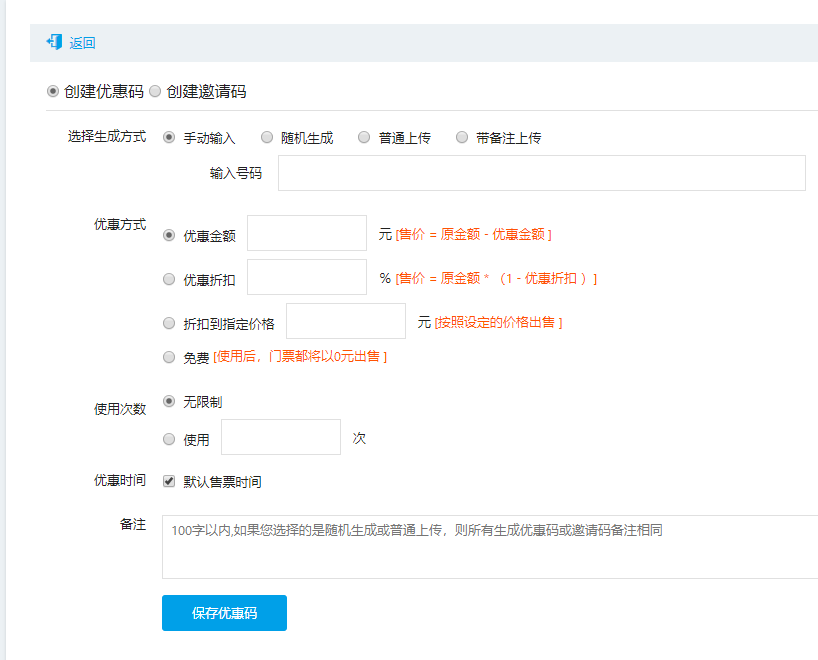Select 无限制 usage count
Screen dimensions: 818x660
[x=169, y=401]
